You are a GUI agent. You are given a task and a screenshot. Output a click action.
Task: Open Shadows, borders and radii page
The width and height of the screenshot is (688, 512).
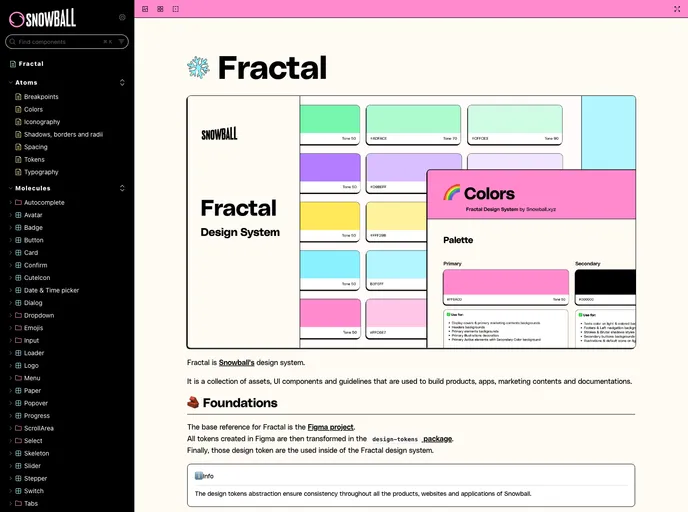tap(63, 134)
